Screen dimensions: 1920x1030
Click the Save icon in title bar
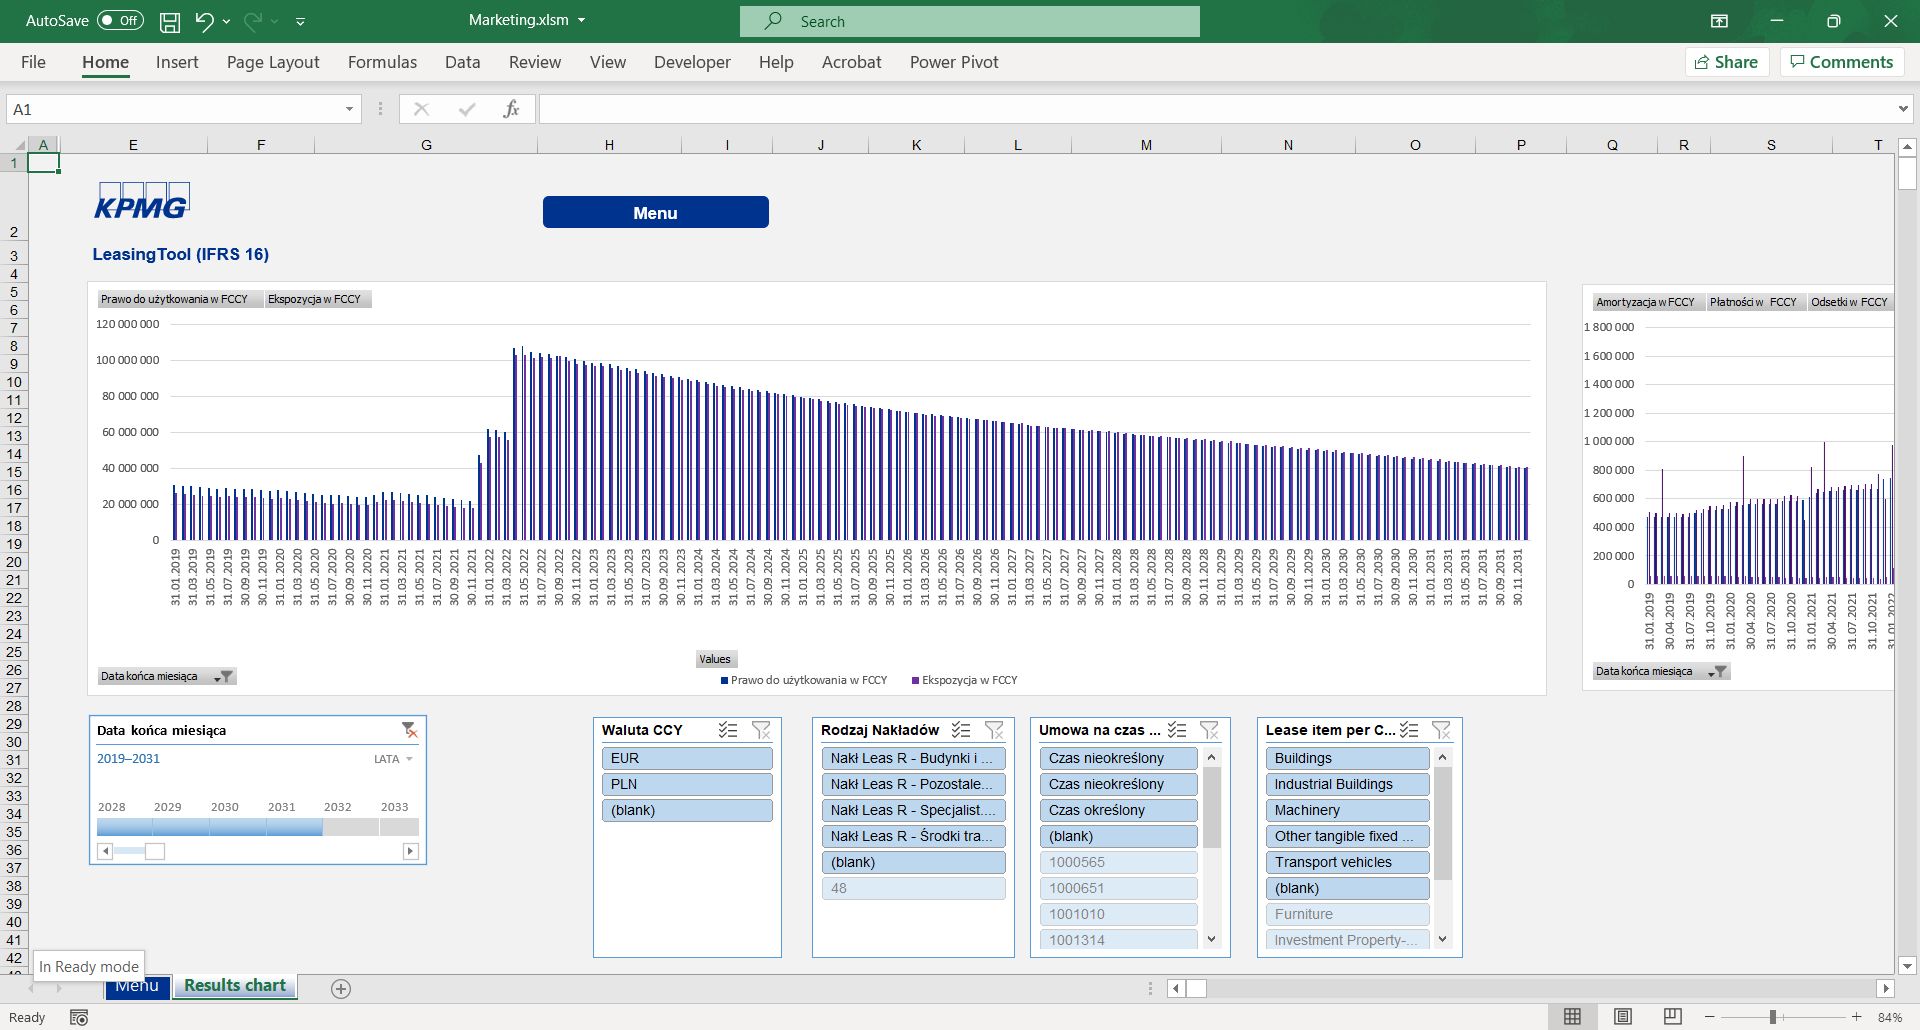click(170, 21)
